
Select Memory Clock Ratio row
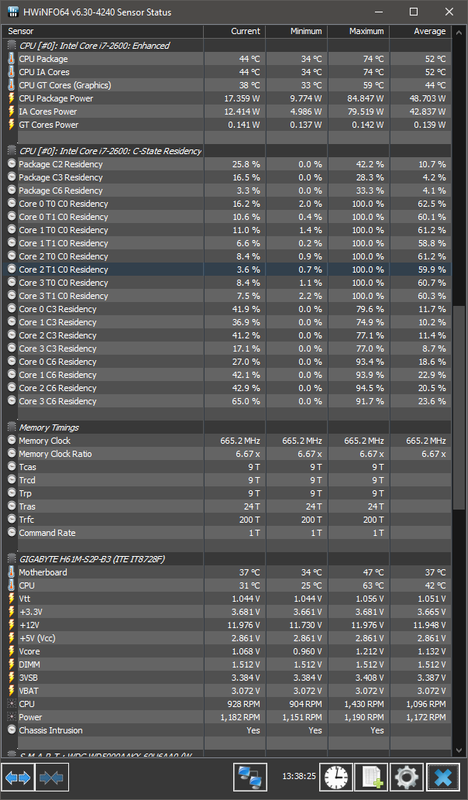tap(227, 454)
